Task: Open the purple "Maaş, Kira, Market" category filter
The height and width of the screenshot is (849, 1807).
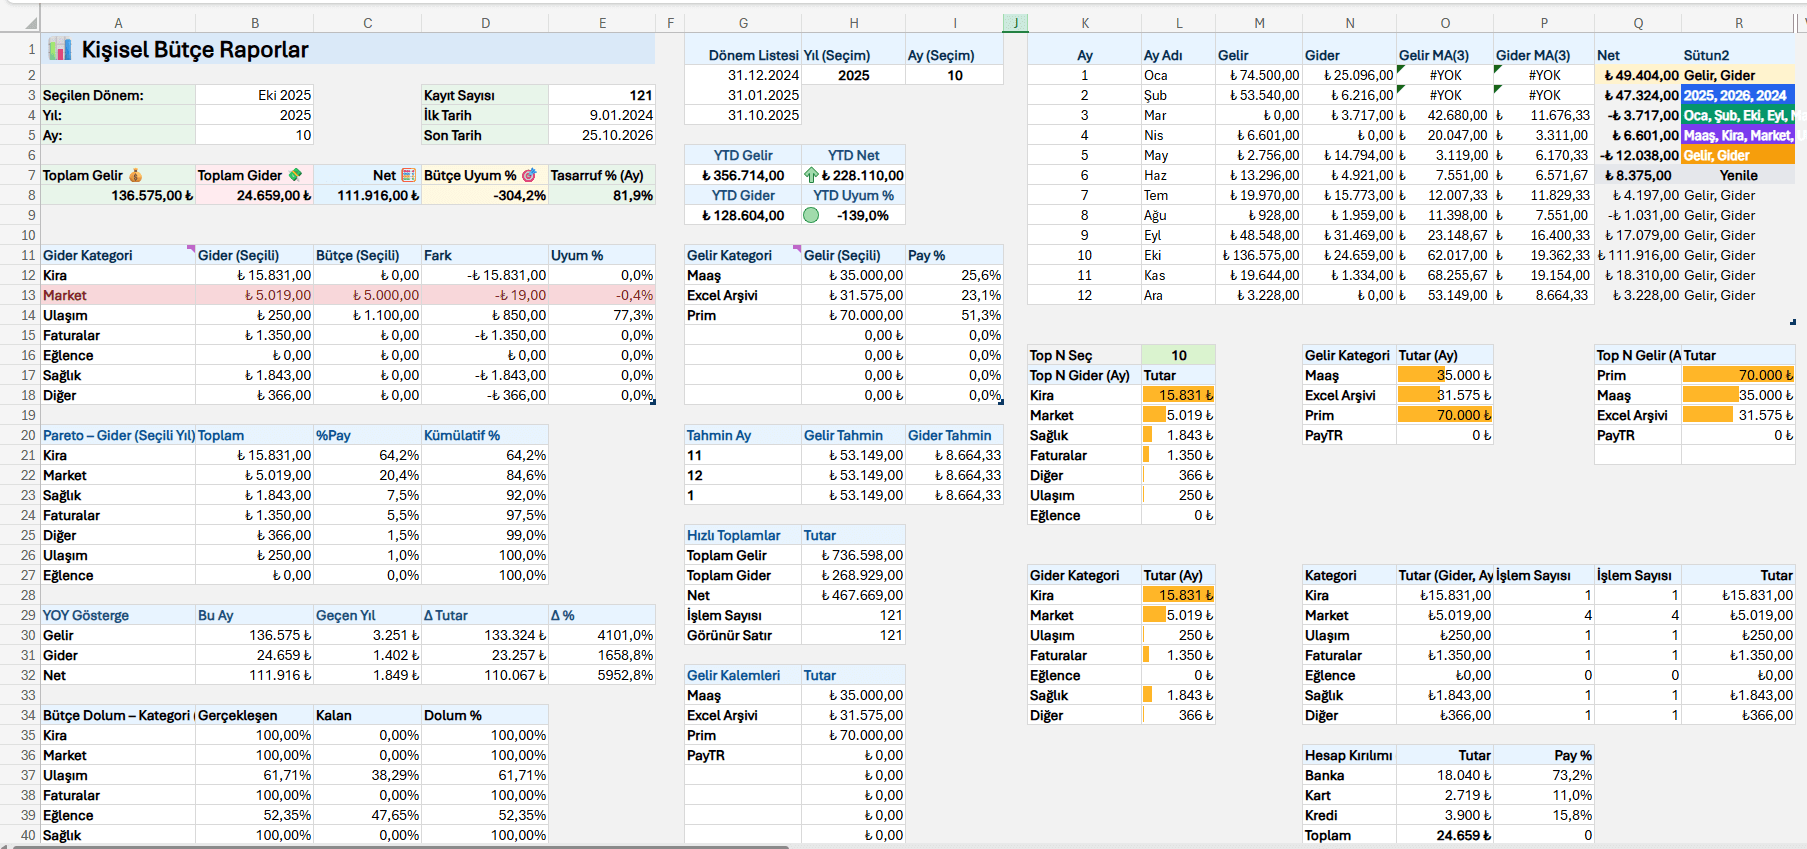Action: coord(1737,135)
